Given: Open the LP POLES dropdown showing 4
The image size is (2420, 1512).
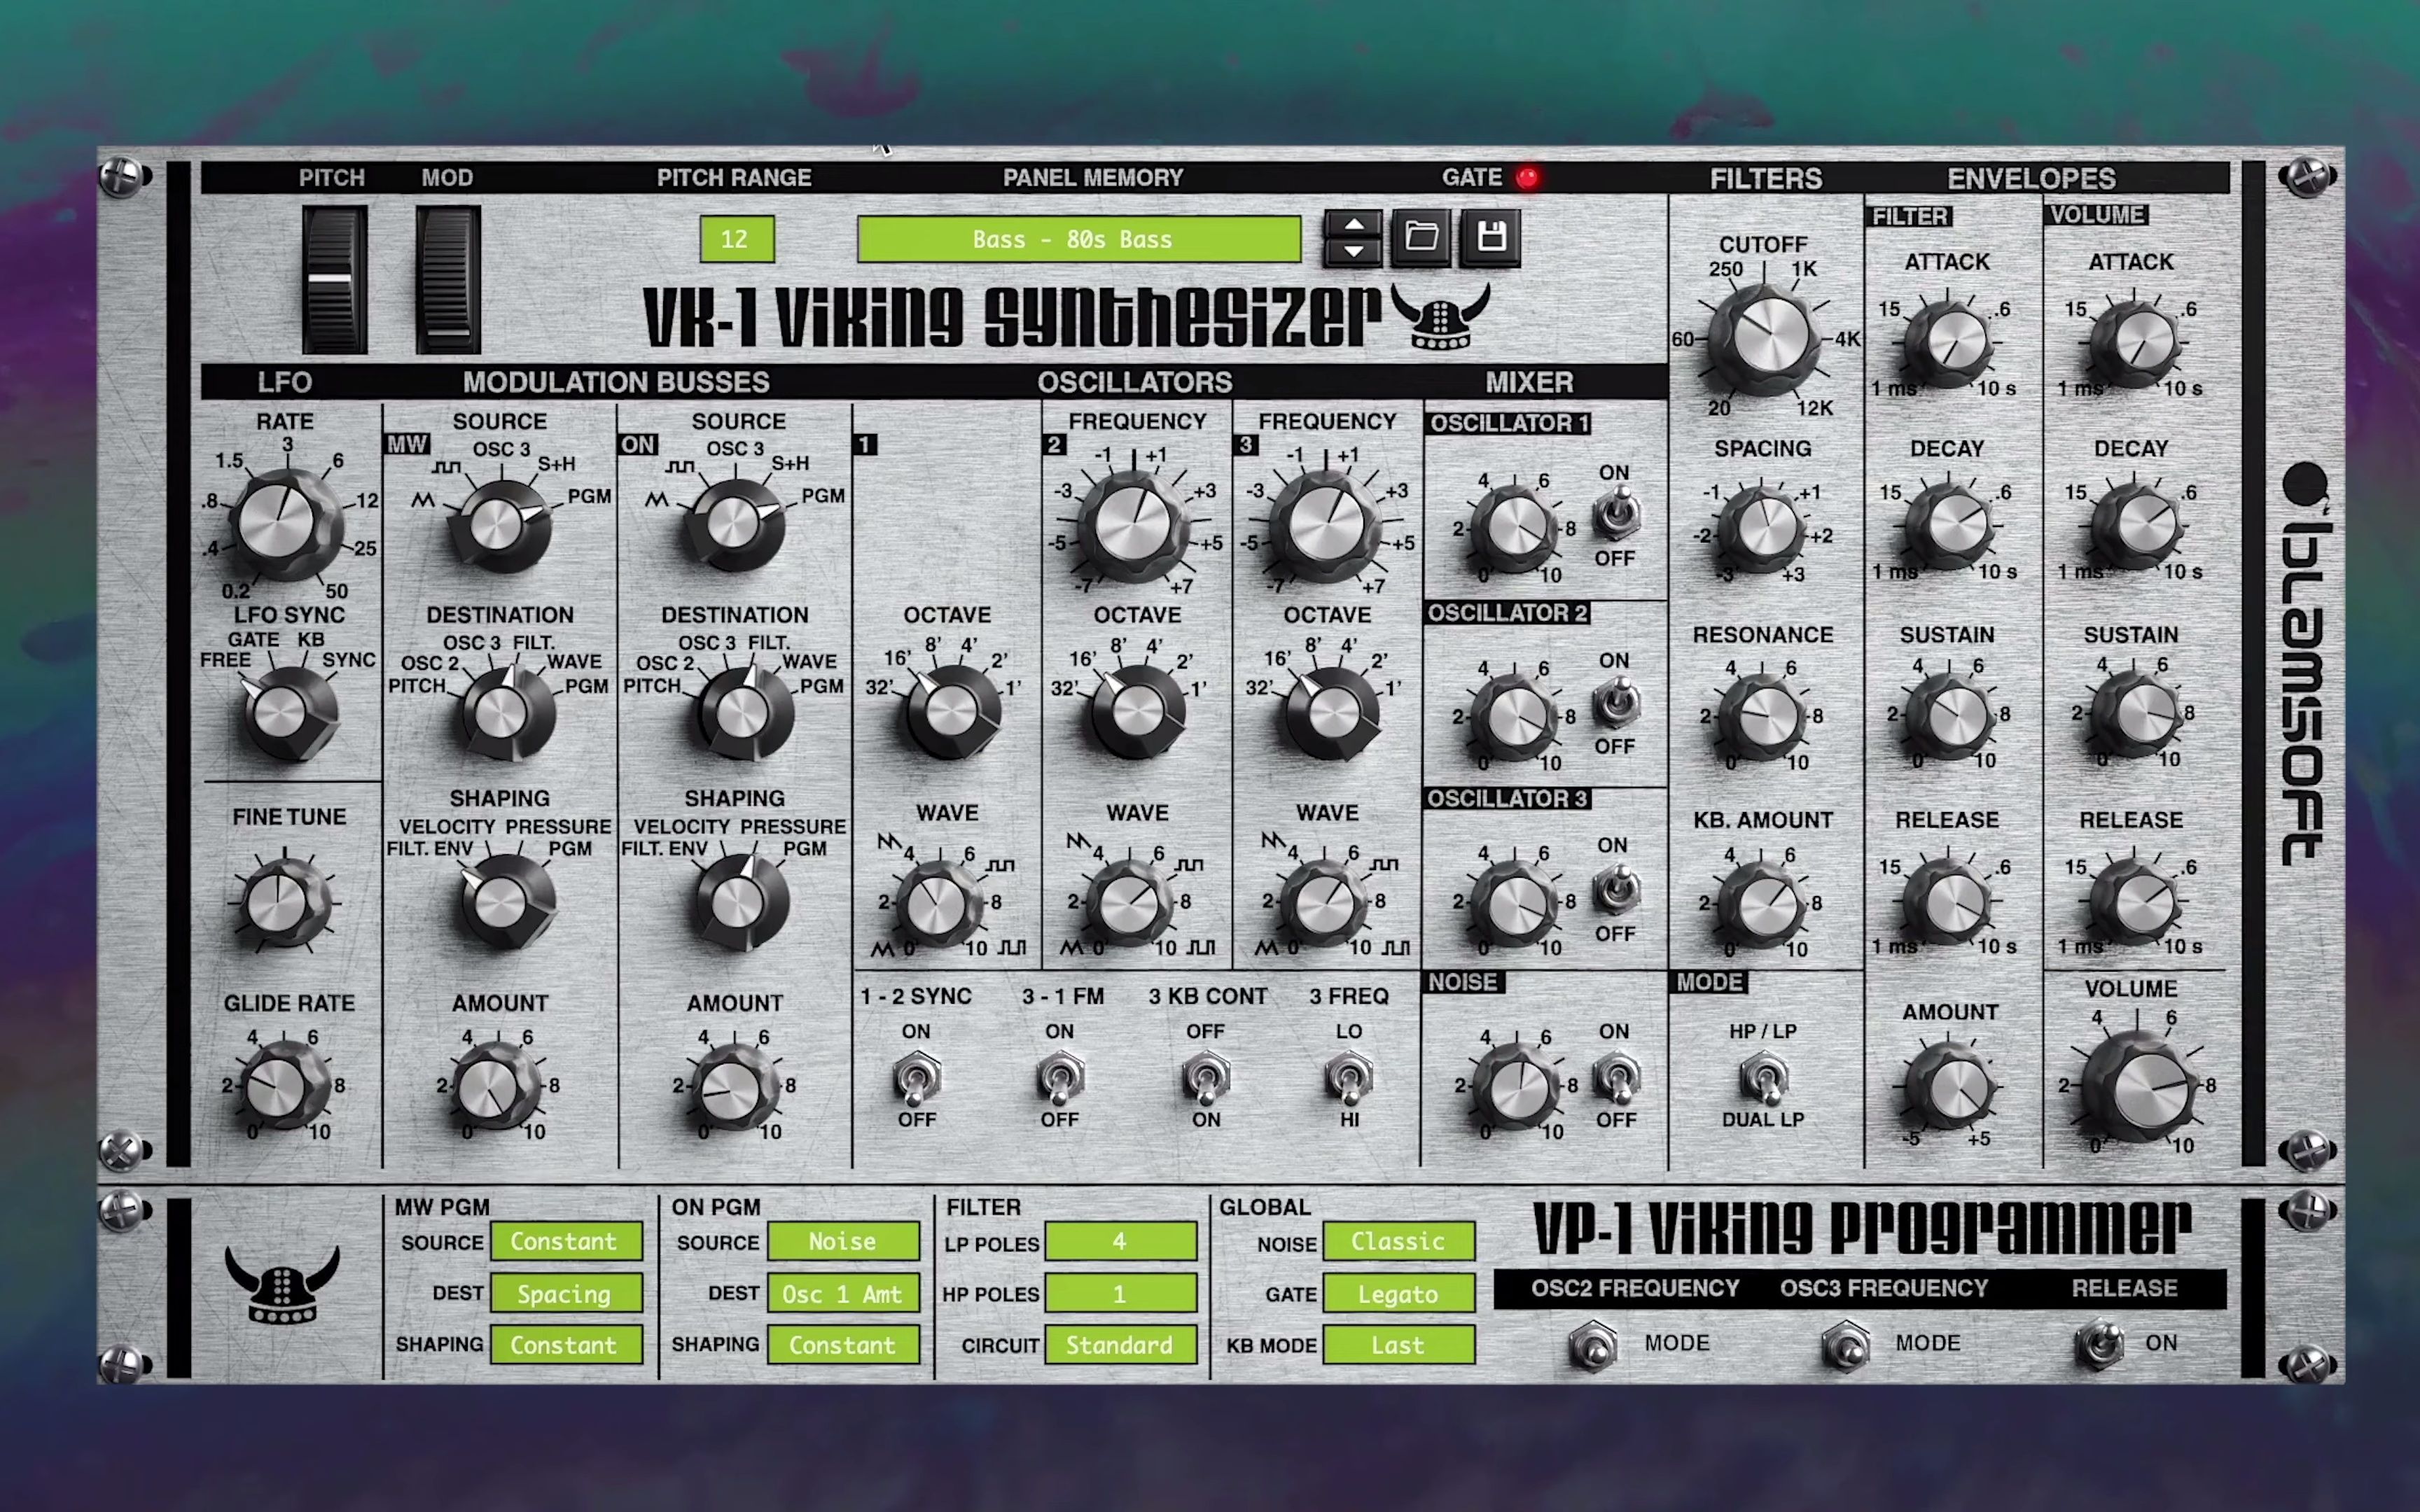Looking at the screenshot, I should (x=1120, y=1241).
